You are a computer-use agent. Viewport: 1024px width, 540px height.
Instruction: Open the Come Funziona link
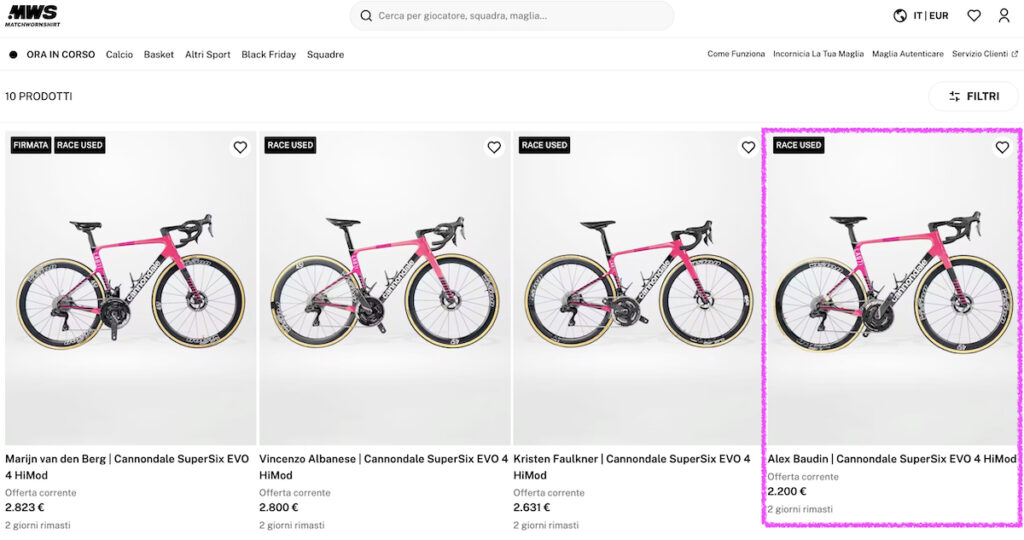(736, 54)
